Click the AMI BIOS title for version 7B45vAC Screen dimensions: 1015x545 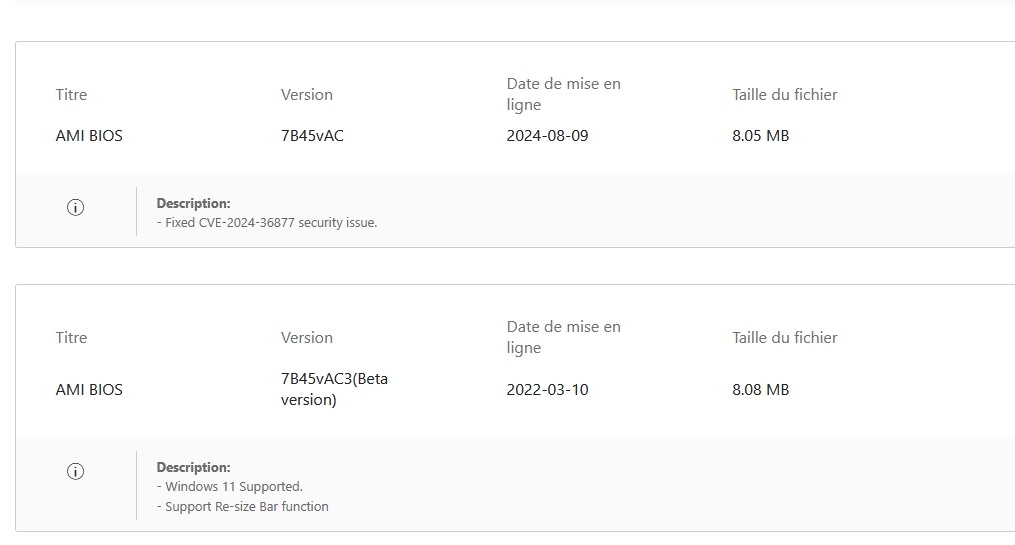[x=89, y=136]
